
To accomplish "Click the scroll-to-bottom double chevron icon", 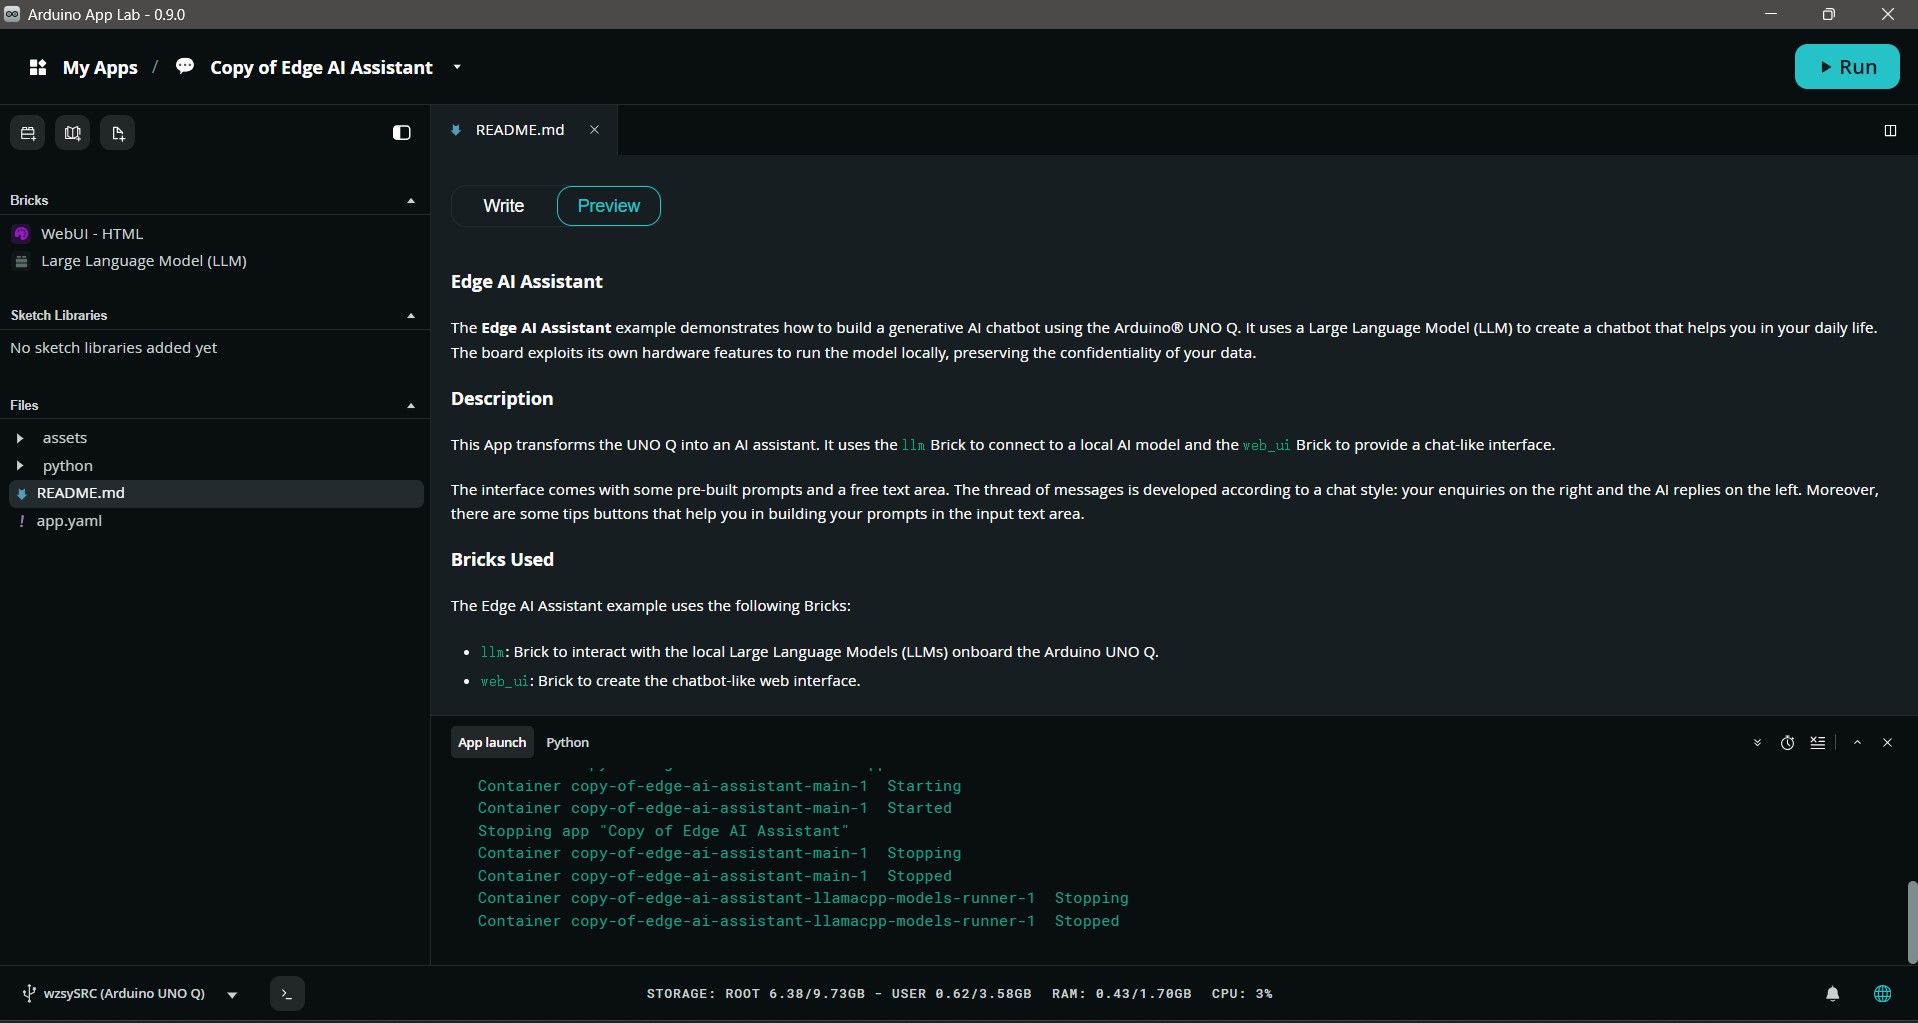I will click(x=1757, y=743).
